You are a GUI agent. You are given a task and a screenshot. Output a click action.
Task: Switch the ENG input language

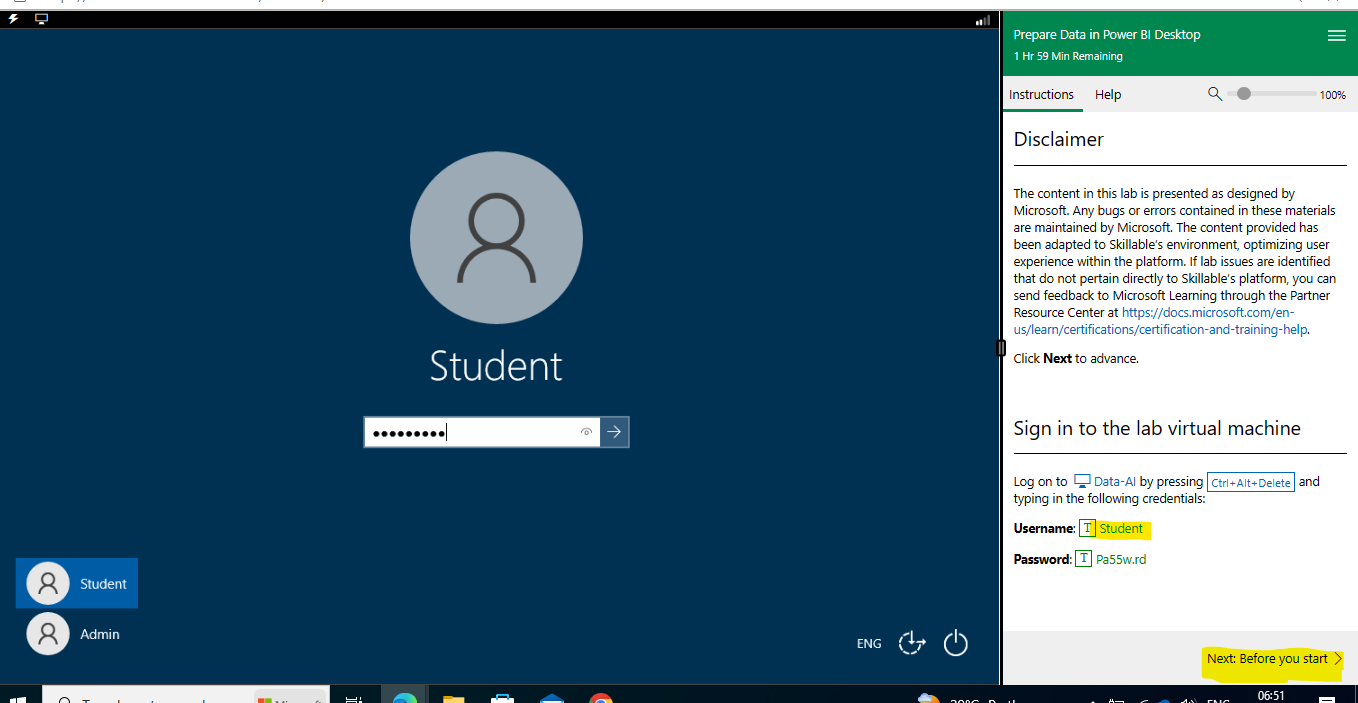point(869,644)
